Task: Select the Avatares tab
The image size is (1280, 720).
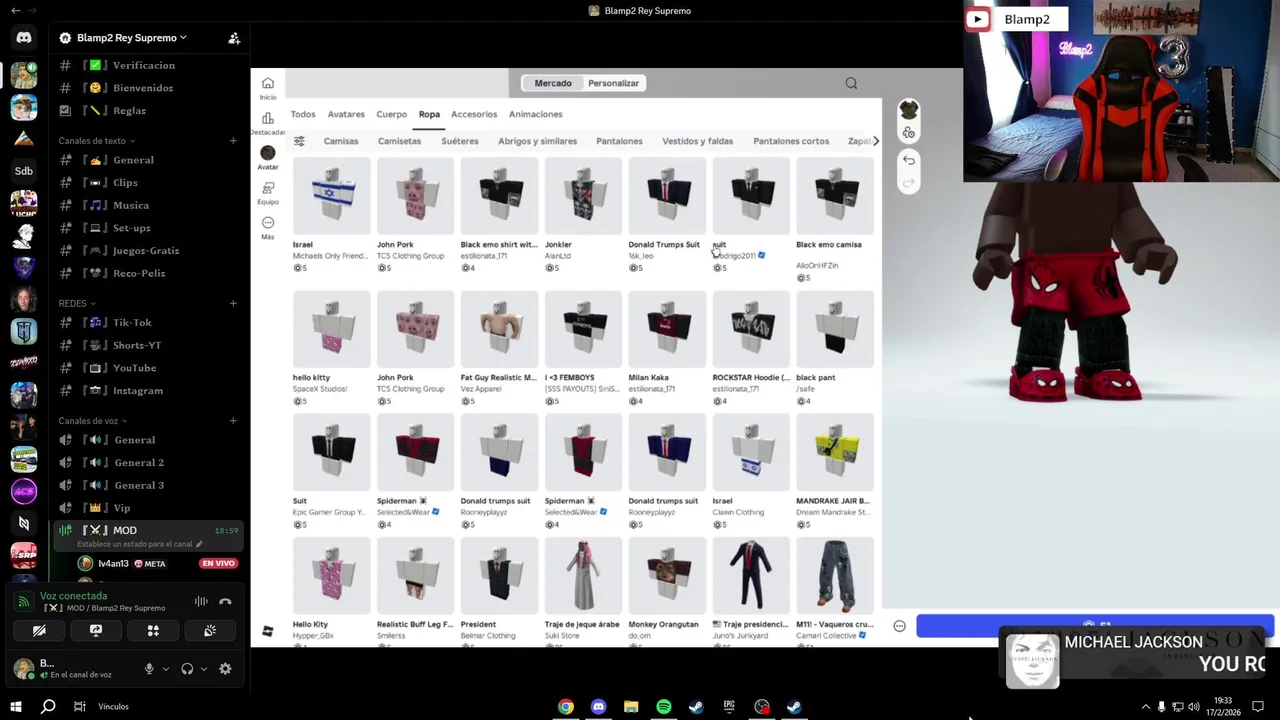Action: click(346, 114)
